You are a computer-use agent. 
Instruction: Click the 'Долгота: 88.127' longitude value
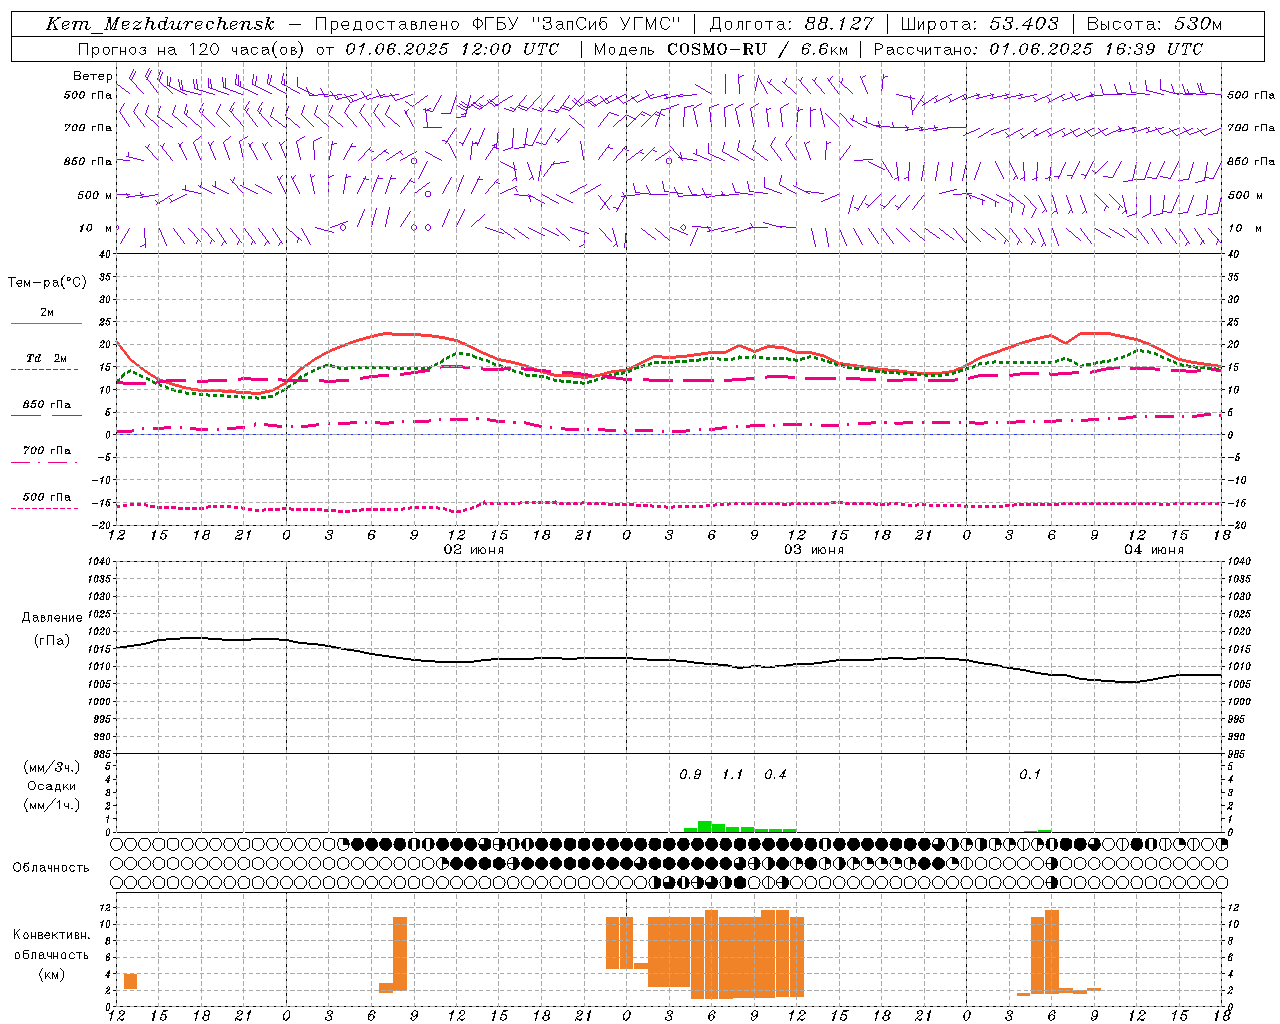tap(791, 24)
